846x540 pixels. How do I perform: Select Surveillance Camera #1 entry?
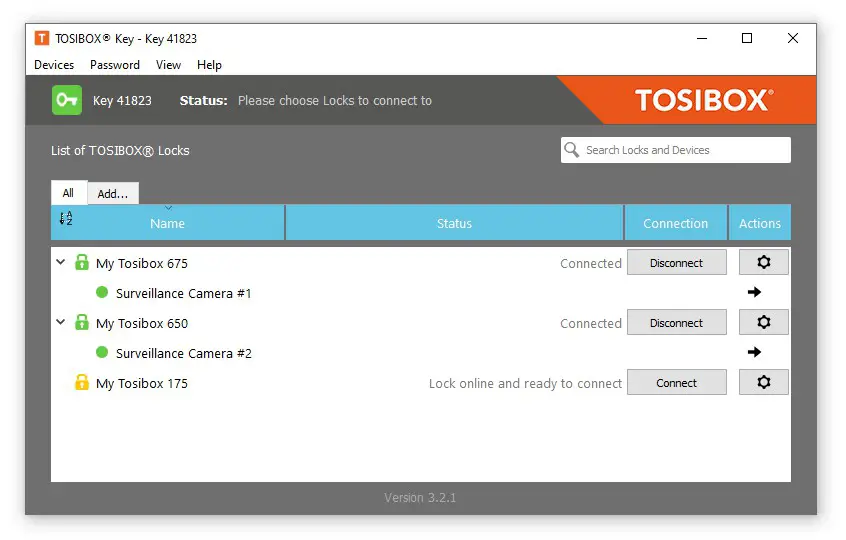point(183,293)
